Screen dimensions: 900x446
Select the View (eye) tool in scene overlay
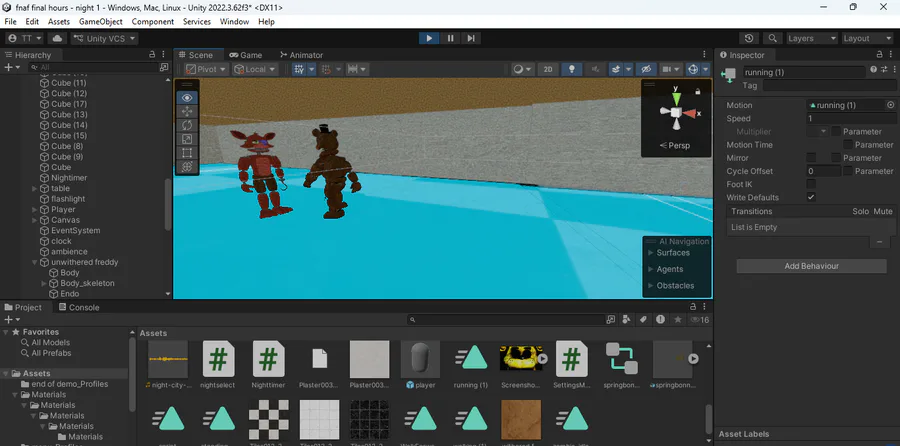click(x=187, y=98)
